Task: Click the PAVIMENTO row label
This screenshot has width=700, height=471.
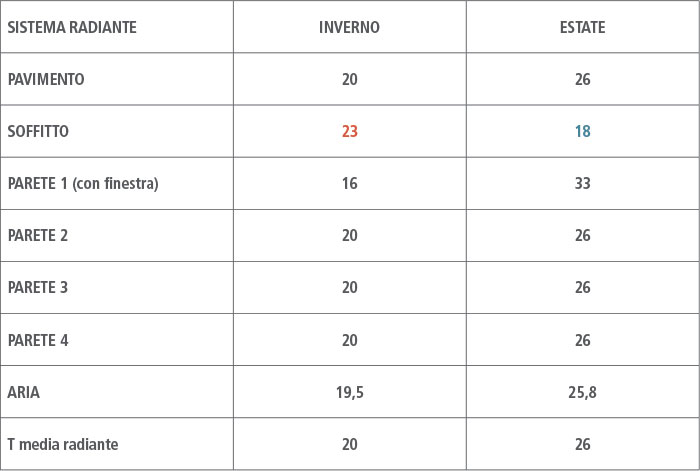Action: pyautogui.click(x=46, y=79)
